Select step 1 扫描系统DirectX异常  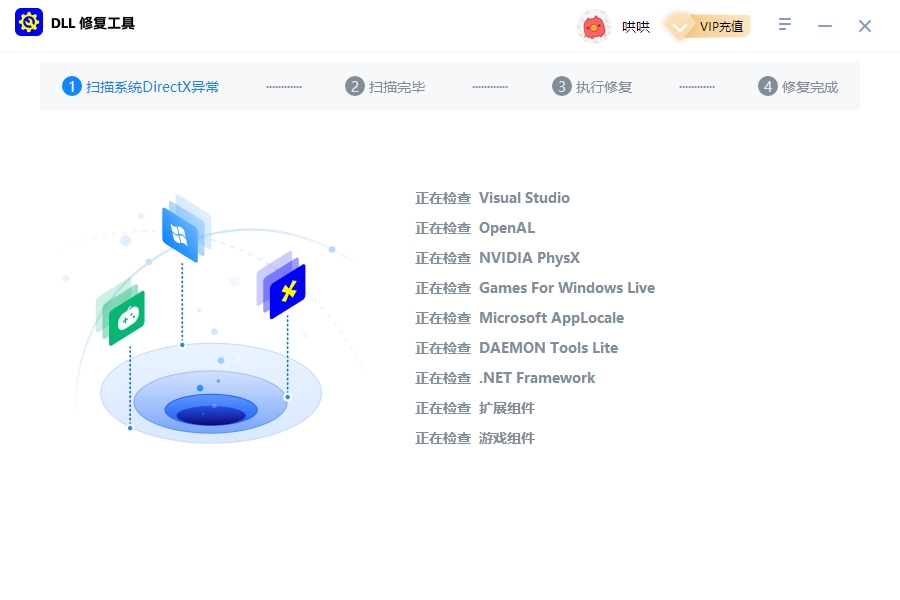click(x=141, y=87)
